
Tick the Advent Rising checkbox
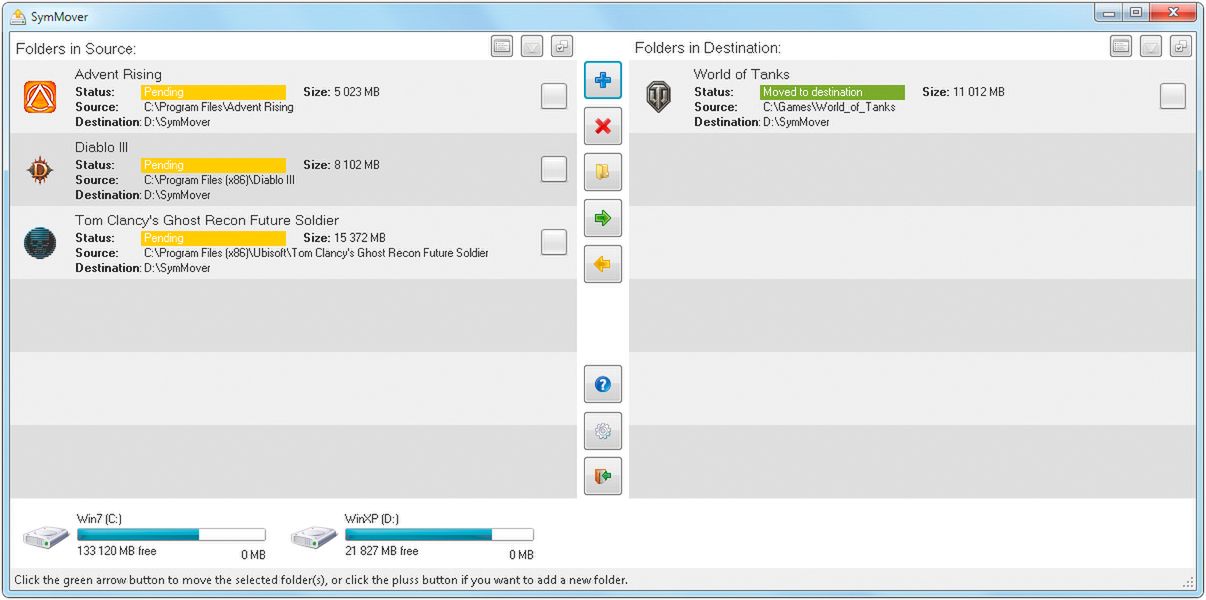pyautogui.click(x=554, y=96)
